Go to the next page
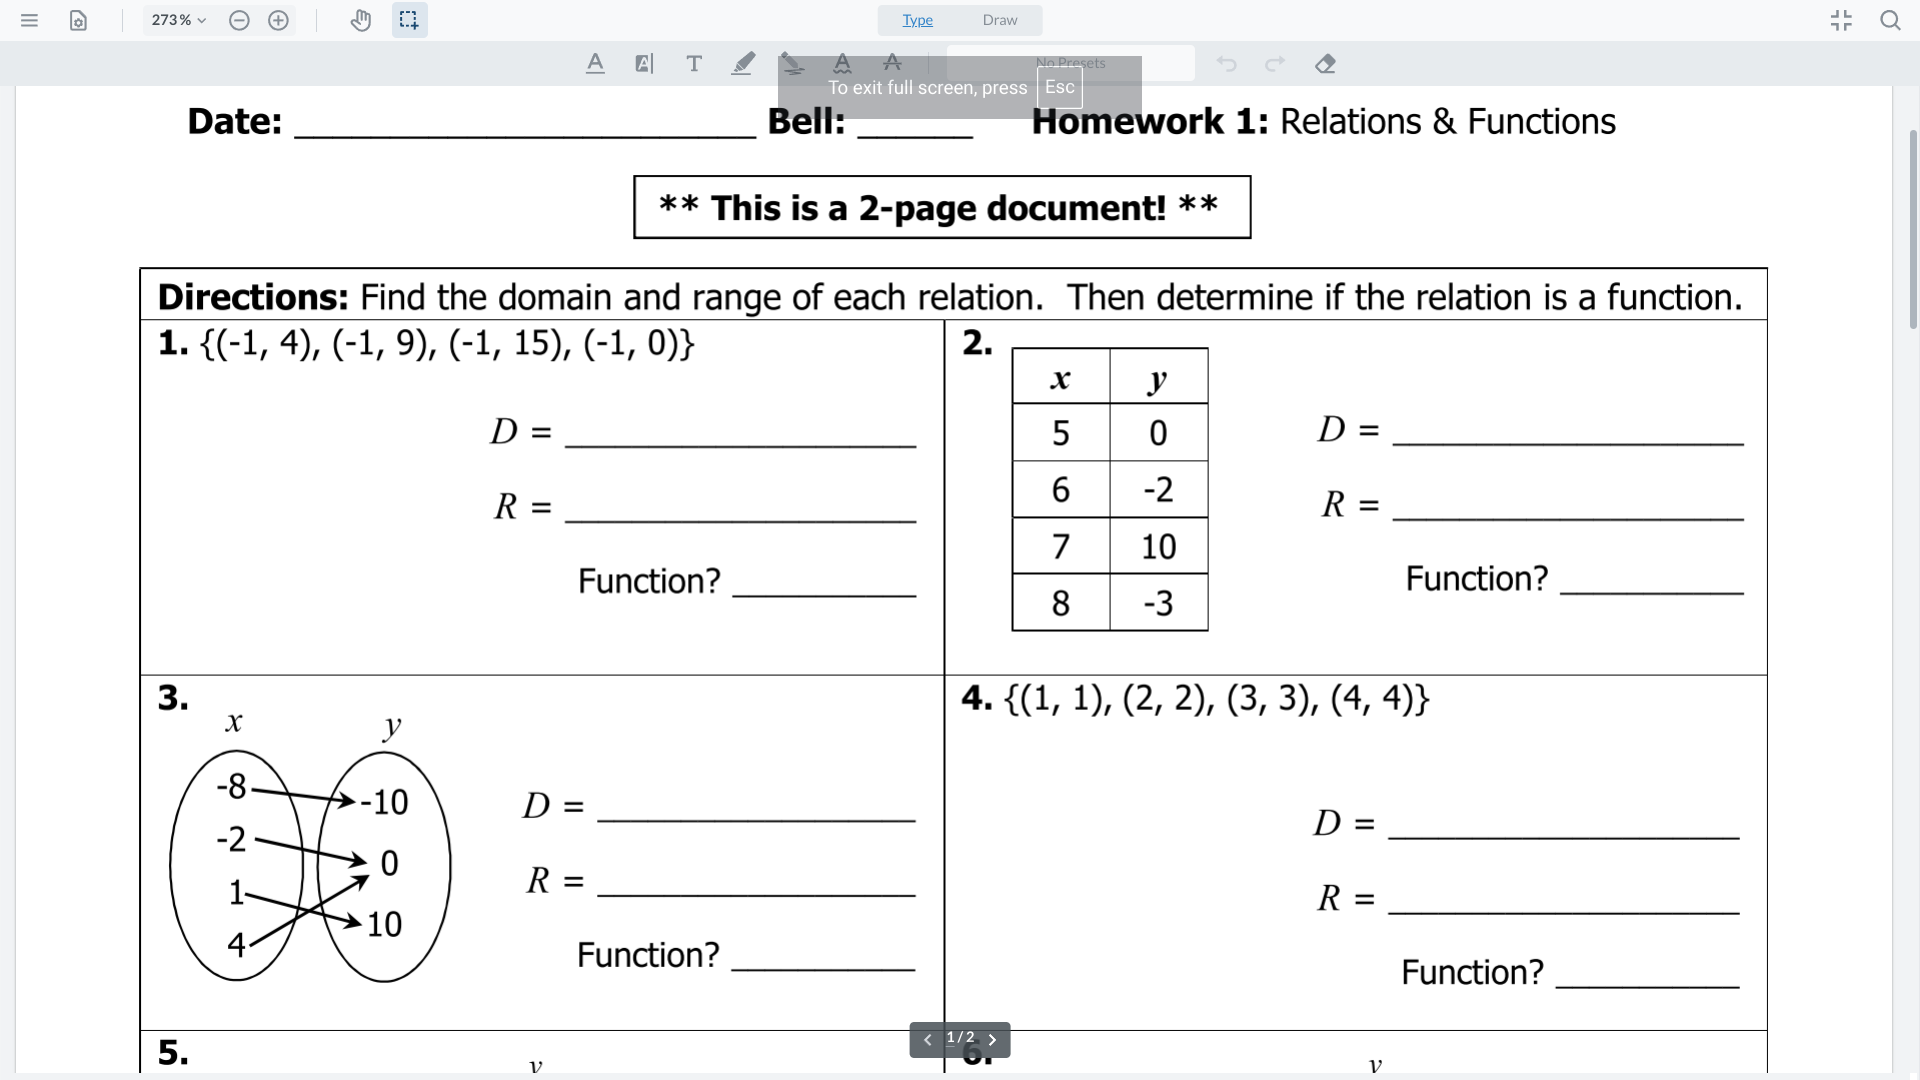Viewport: 1920px width, 1080px height. click(x=992, y=1040)
